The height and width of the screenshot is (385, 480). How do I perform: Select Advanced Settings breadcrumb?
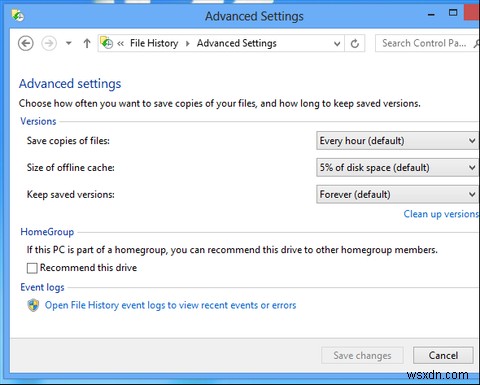pos(237,43)
